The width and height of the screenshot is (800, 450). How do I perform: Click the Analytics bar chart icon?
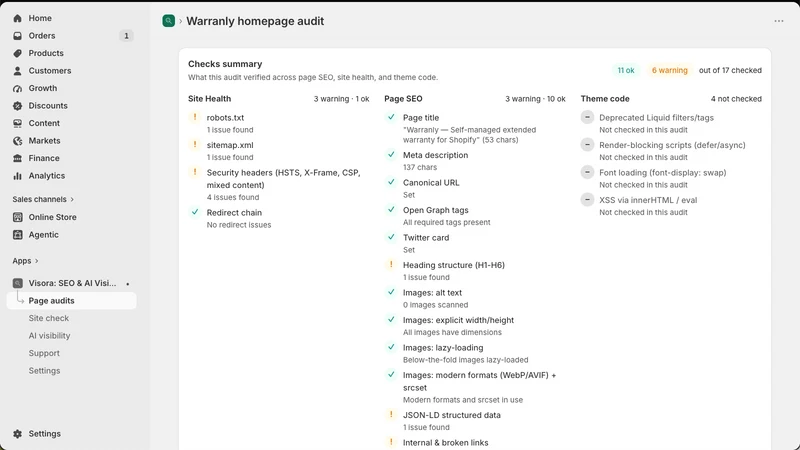pos(17,176)
